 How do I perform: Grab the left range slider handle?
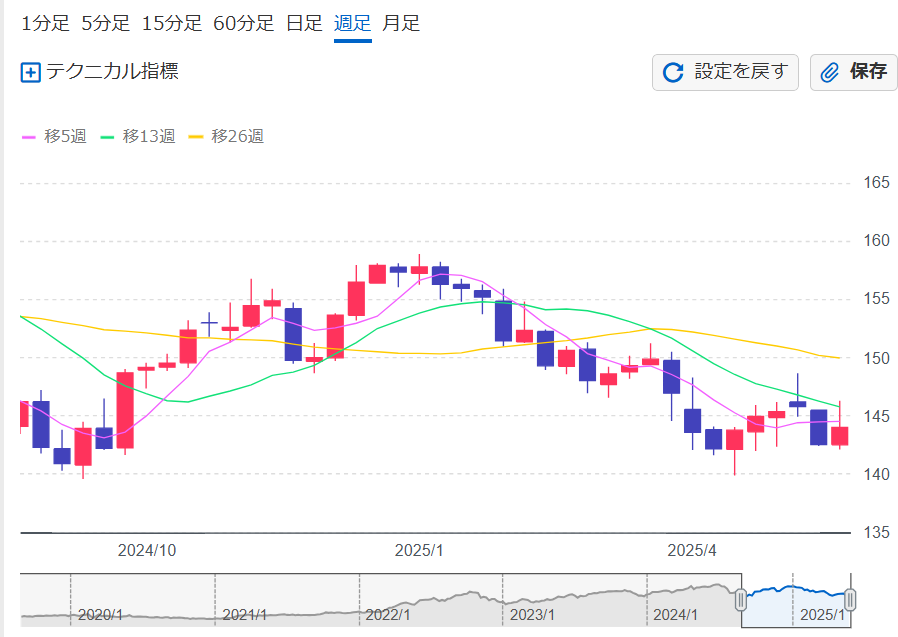[741, 600]
